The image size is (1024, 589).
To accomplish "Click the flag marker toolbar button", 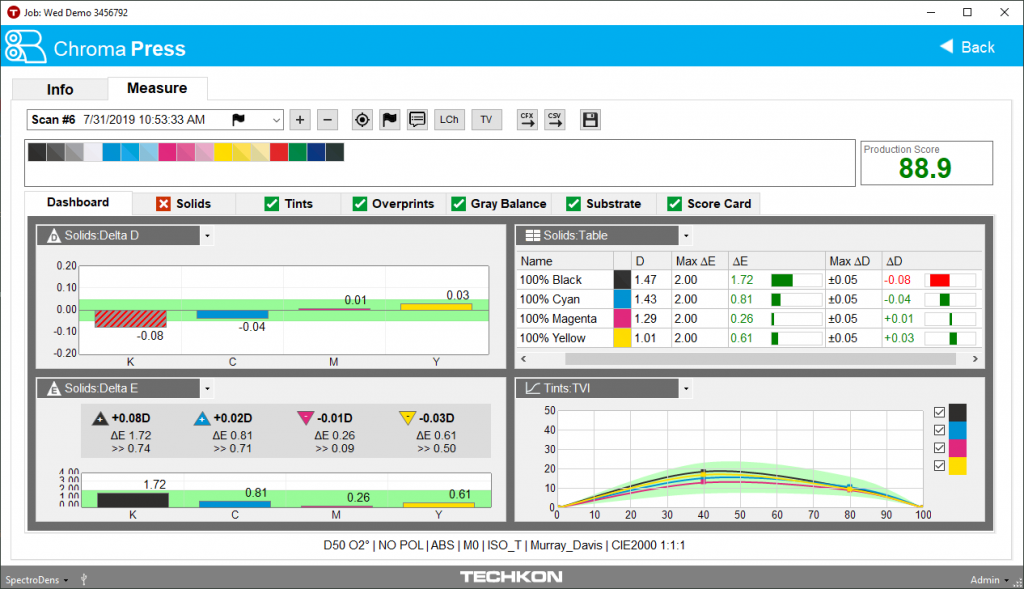I will coord(390,120).
